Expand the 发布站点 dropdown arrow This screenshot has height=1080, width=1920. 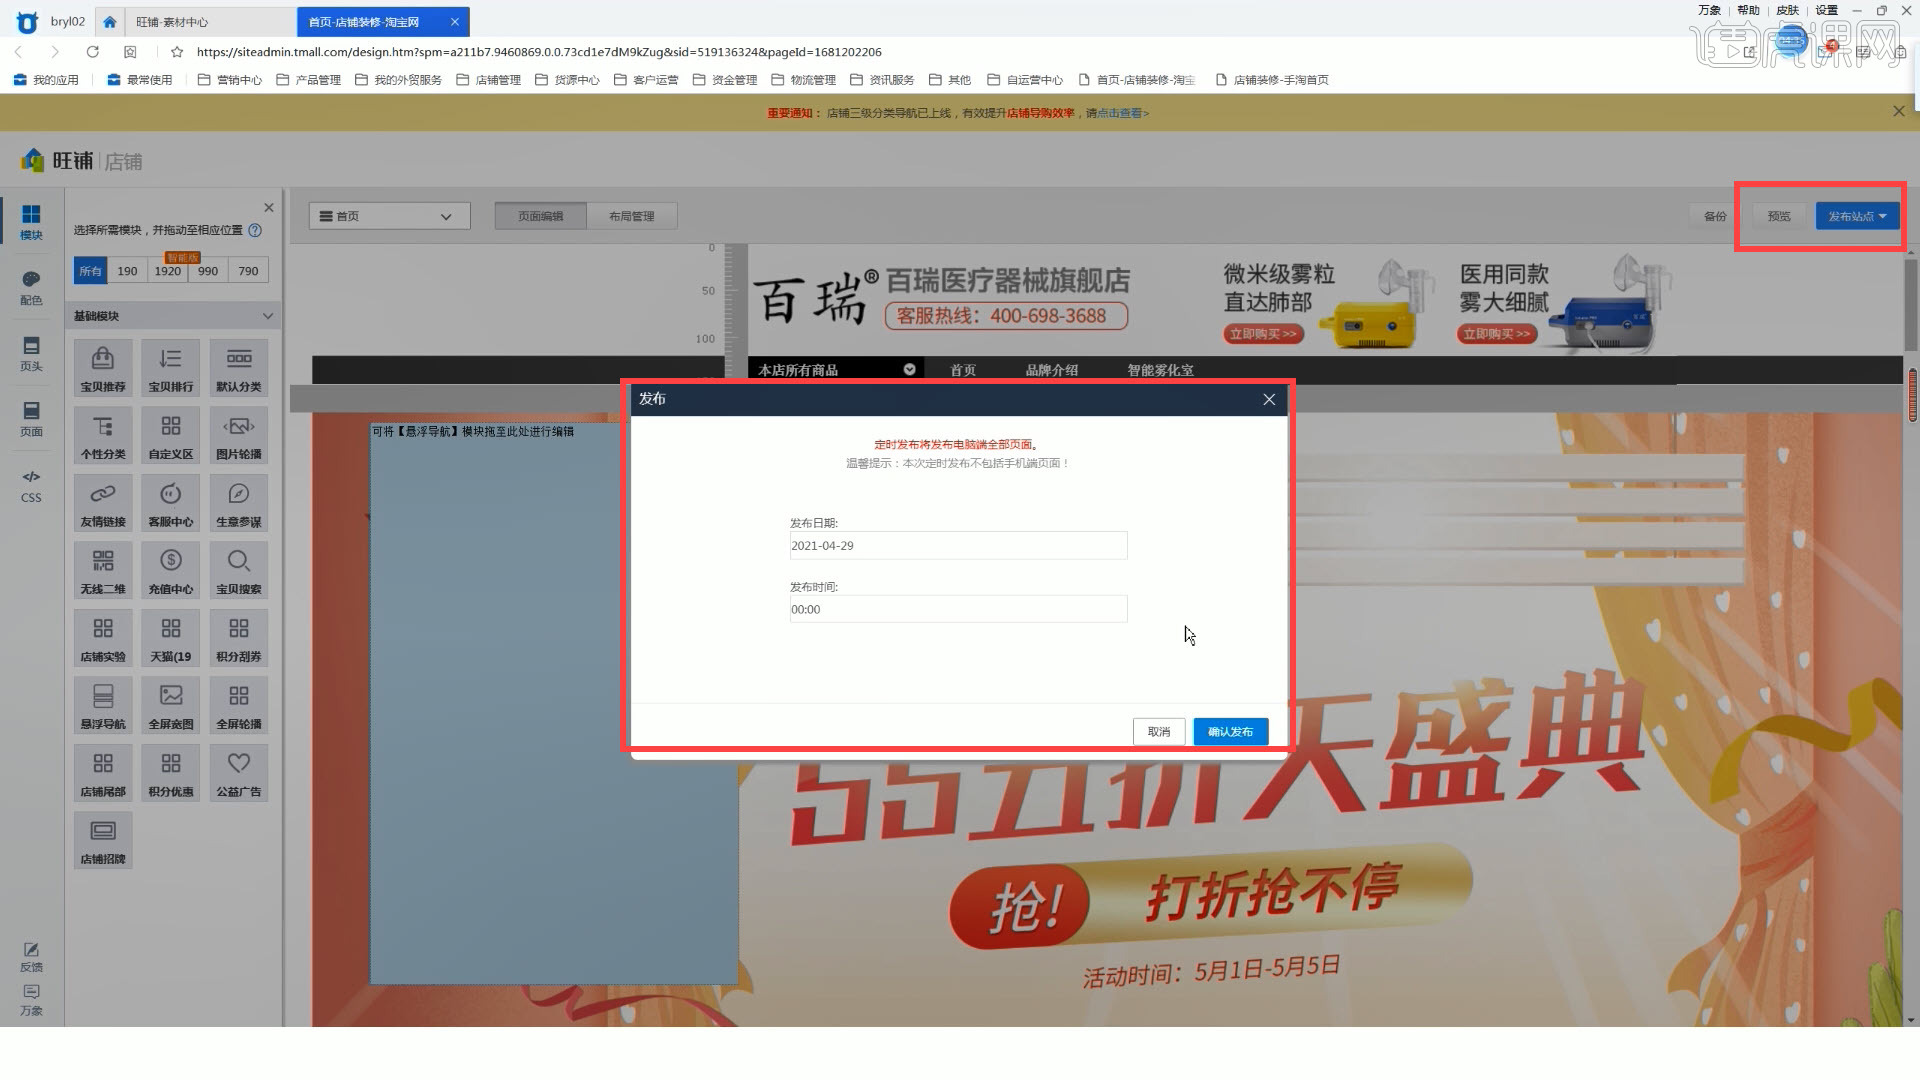point(1883,216)
